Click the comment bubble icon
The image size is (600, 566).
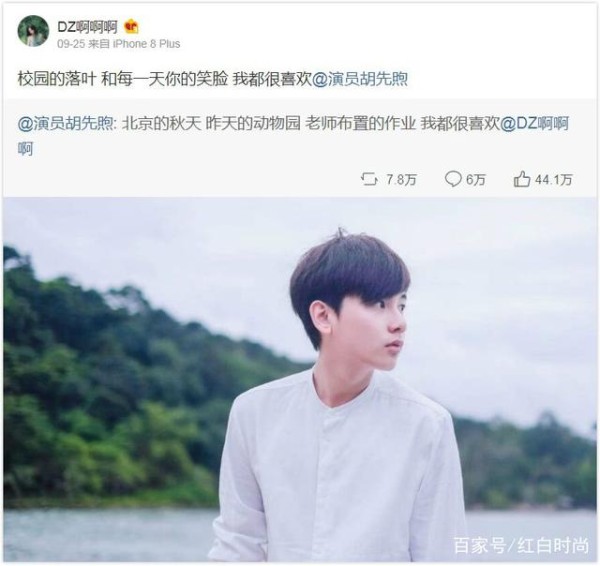453,179
